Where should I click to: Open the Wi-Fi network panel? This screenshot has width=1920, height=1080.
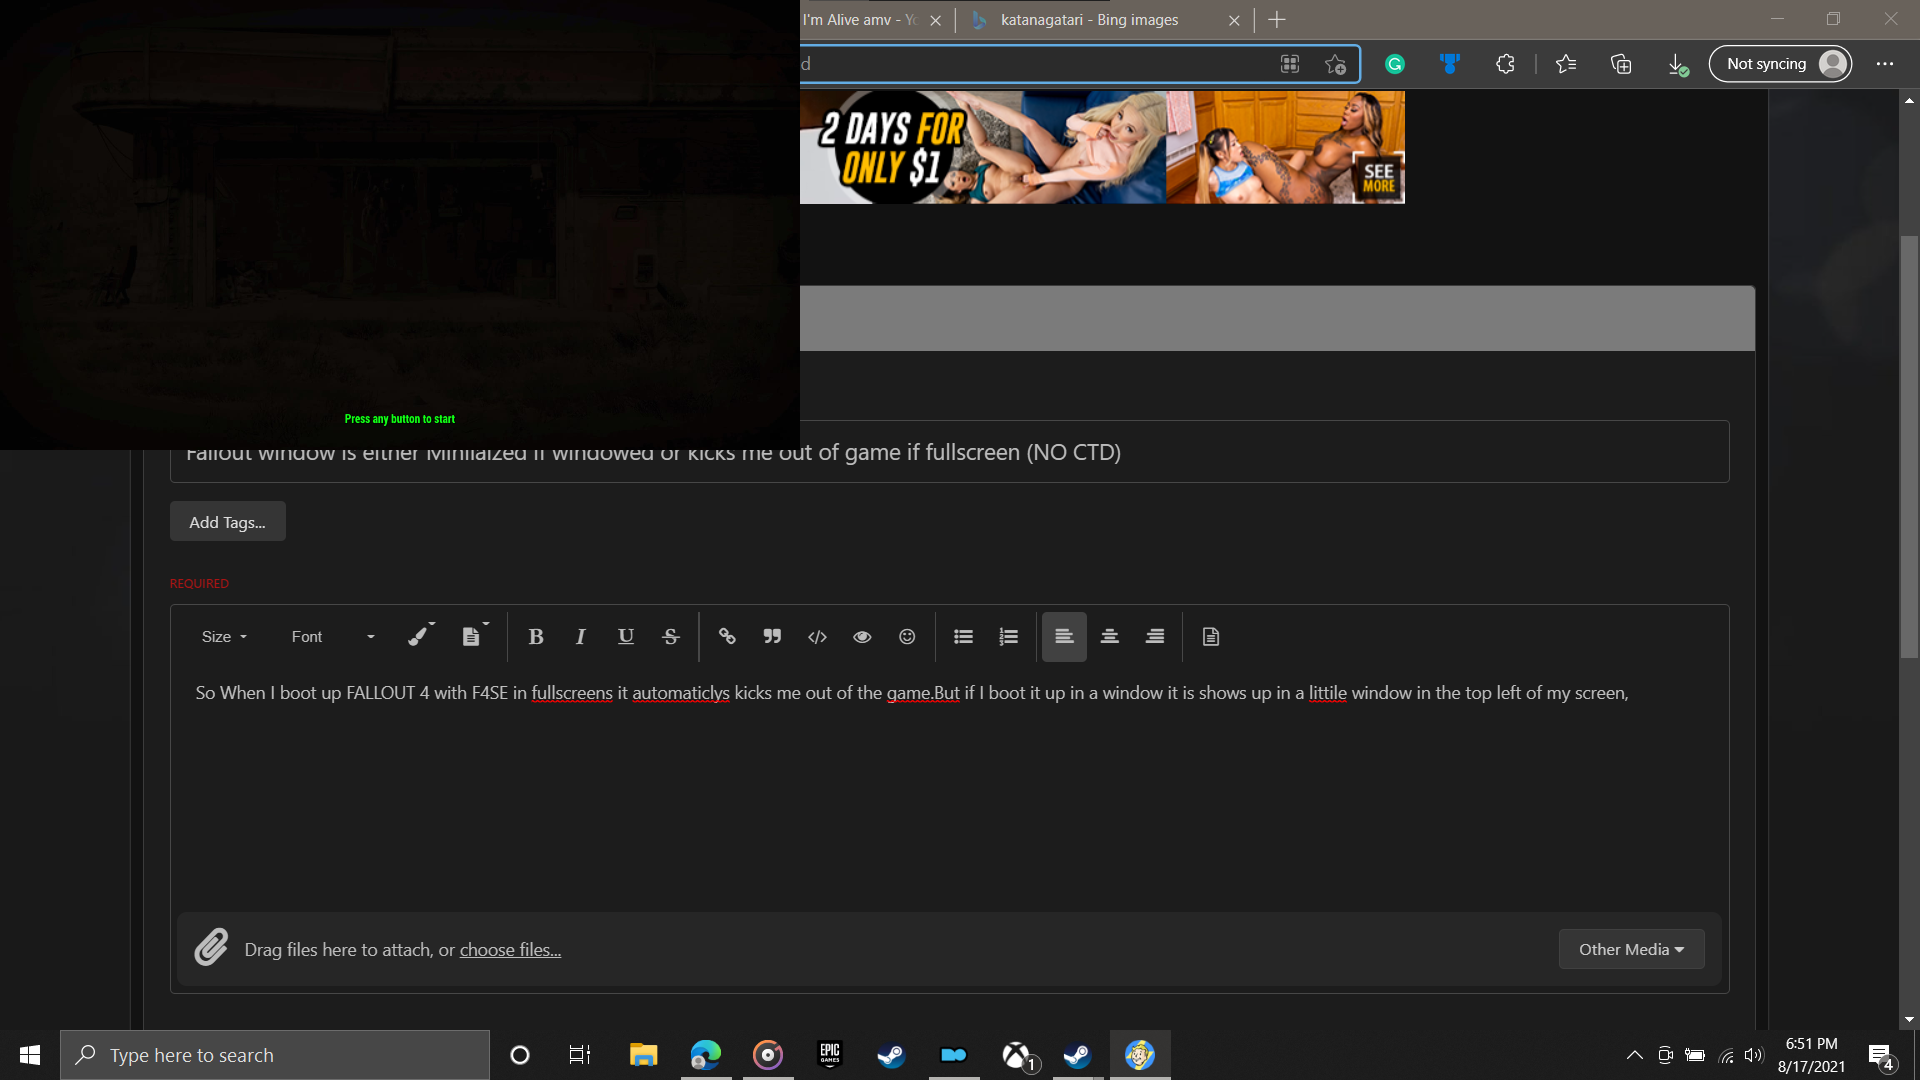tap(1726, 1055)
